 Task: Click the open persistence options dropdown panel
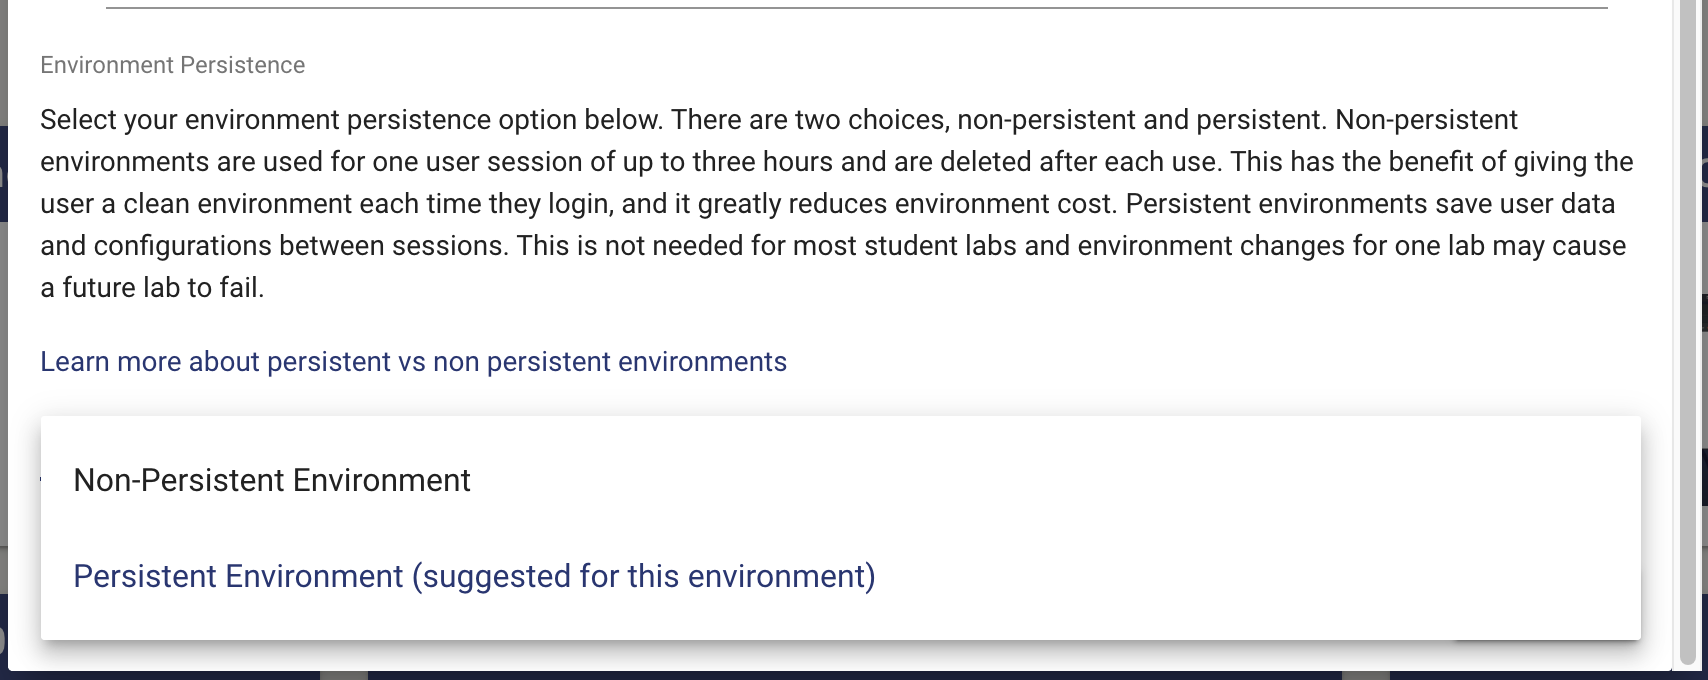pyautogui.click(x=840, y=528)
